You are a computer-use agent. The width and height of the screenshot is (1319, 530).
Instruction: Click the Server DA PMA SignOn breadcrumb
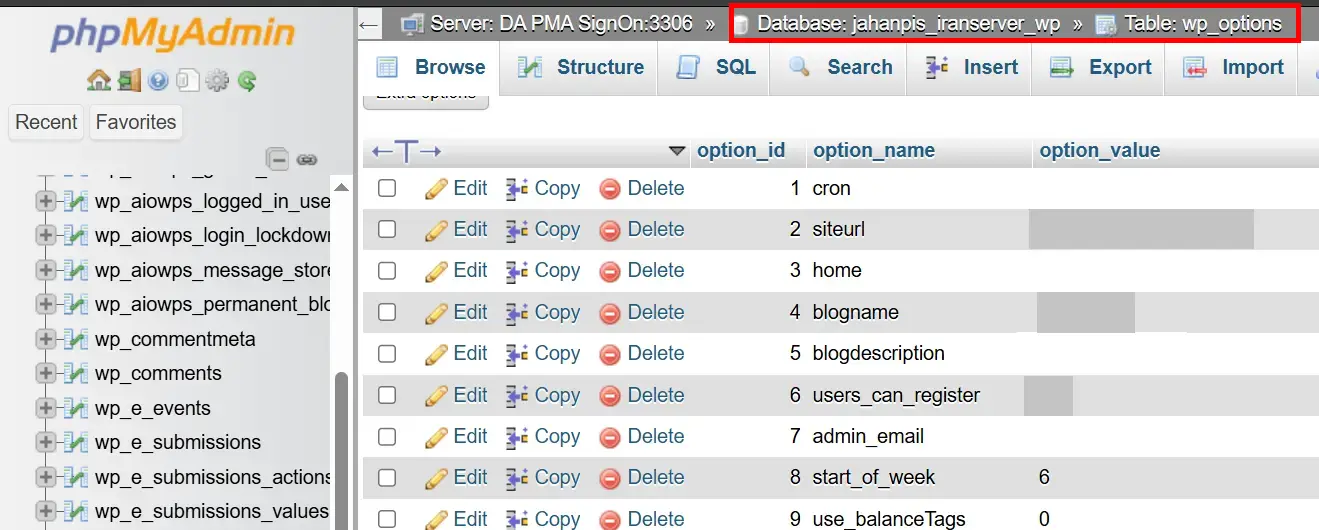pos(561,23)
